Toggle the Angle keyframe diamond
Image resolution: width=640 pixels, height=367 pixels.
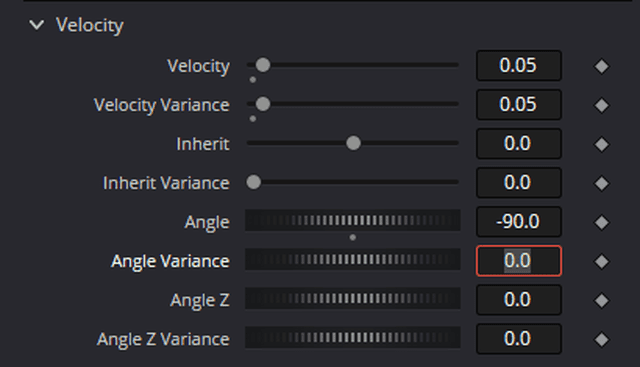tap(601, 222)
